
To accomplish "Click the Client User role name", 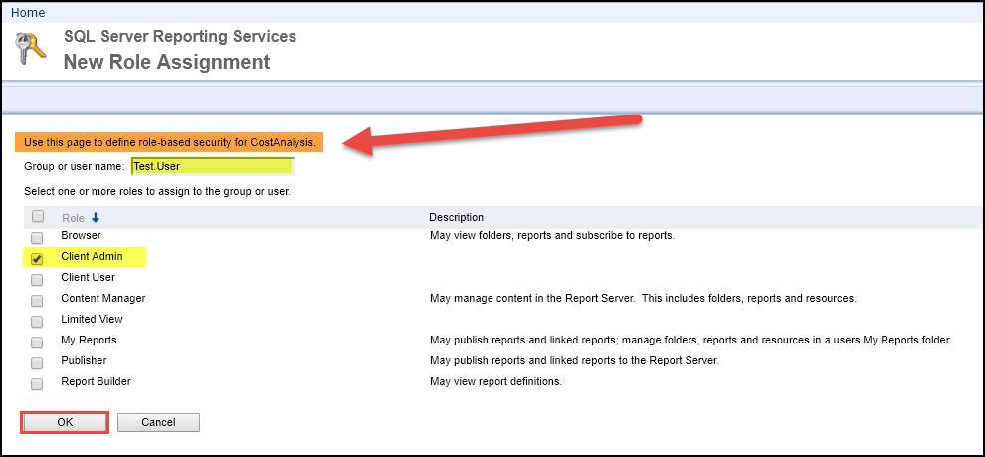I will coord(88,277).
